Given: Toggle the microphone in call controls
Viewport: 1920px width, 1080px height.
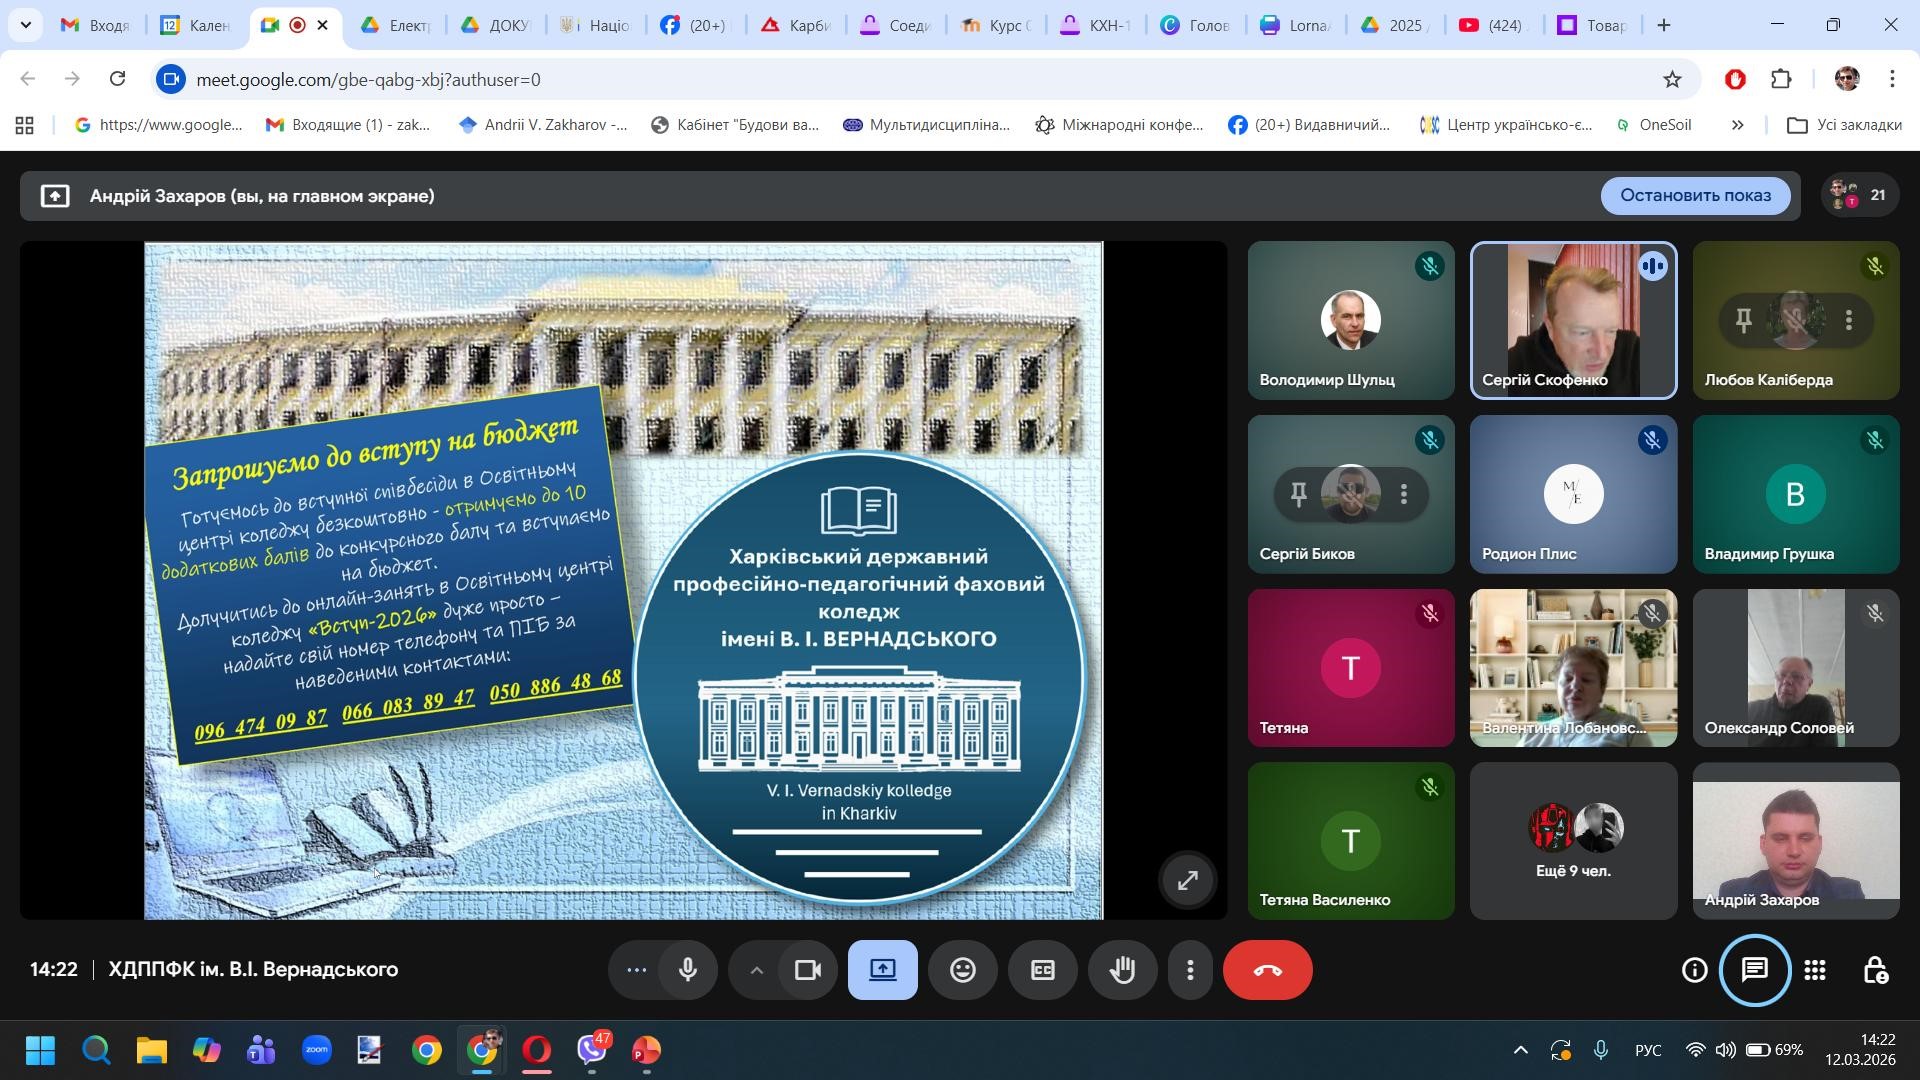Looking at the screenshot, I should coord(687,970).
